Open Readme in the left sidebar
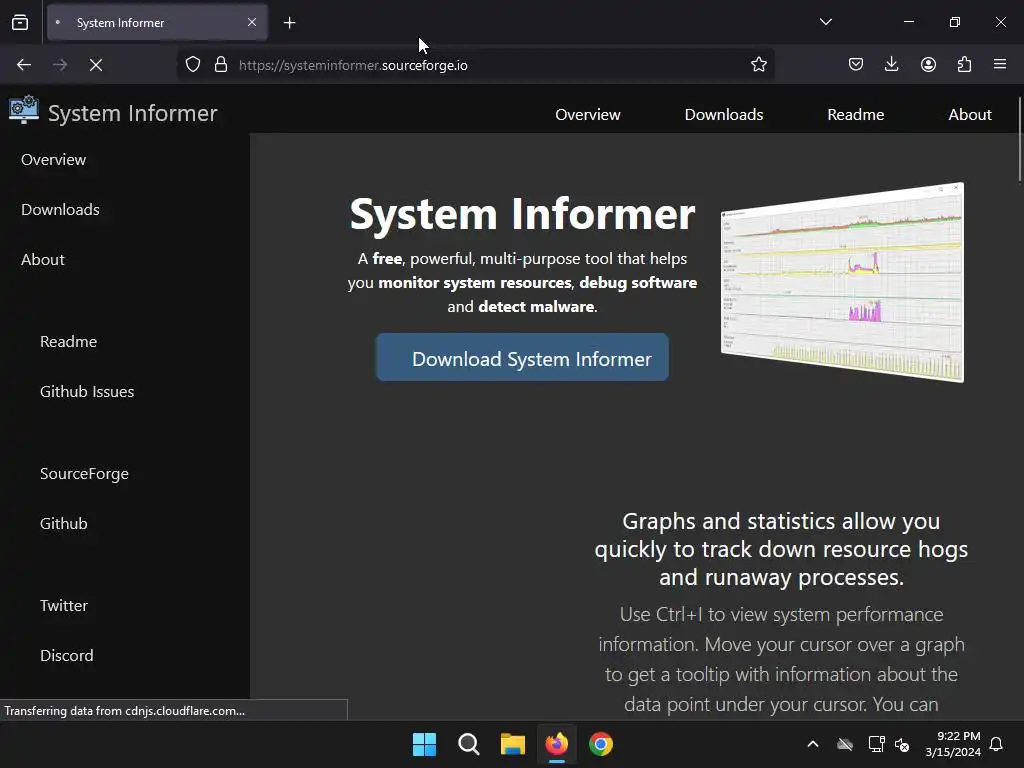Viewport: 1024px width, 768px height. click(x=69, y=342)
